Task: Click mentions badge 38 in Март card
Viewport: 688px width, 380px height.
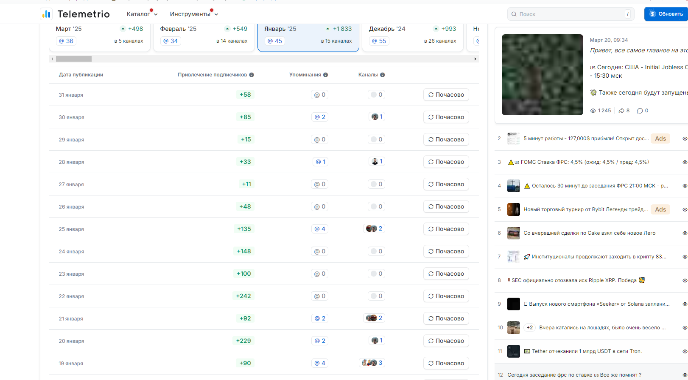Action: (66, 41)
